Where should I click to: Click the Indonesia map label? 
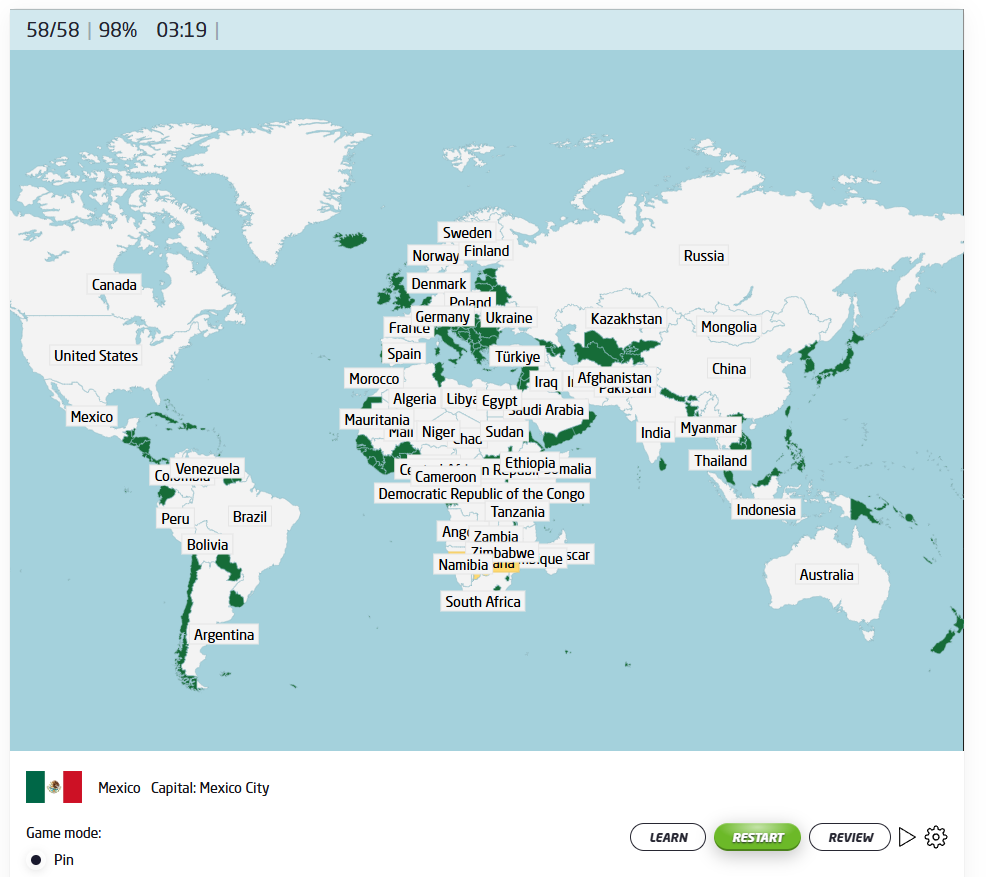coord(766,510)
